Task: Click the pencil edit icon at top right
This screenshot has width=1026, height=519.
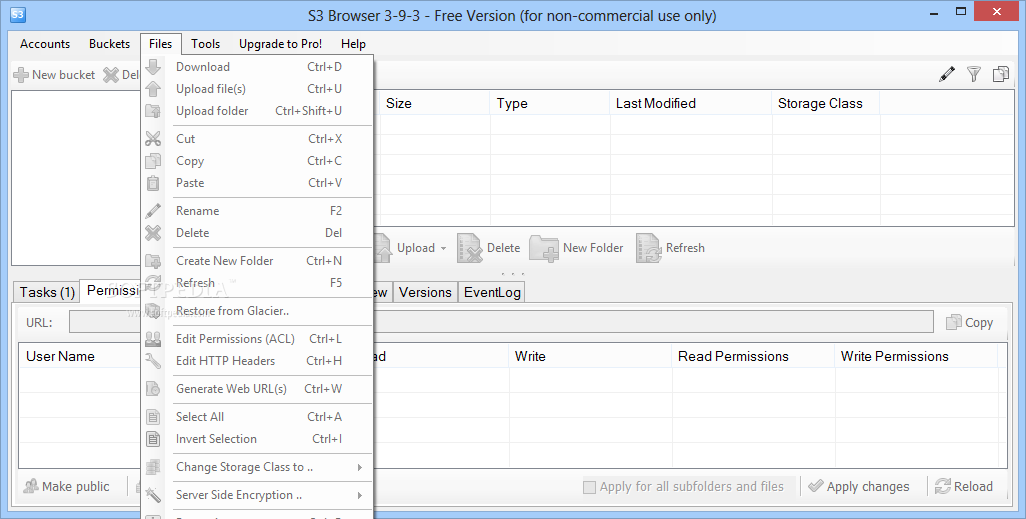Action: click(947, 74)
